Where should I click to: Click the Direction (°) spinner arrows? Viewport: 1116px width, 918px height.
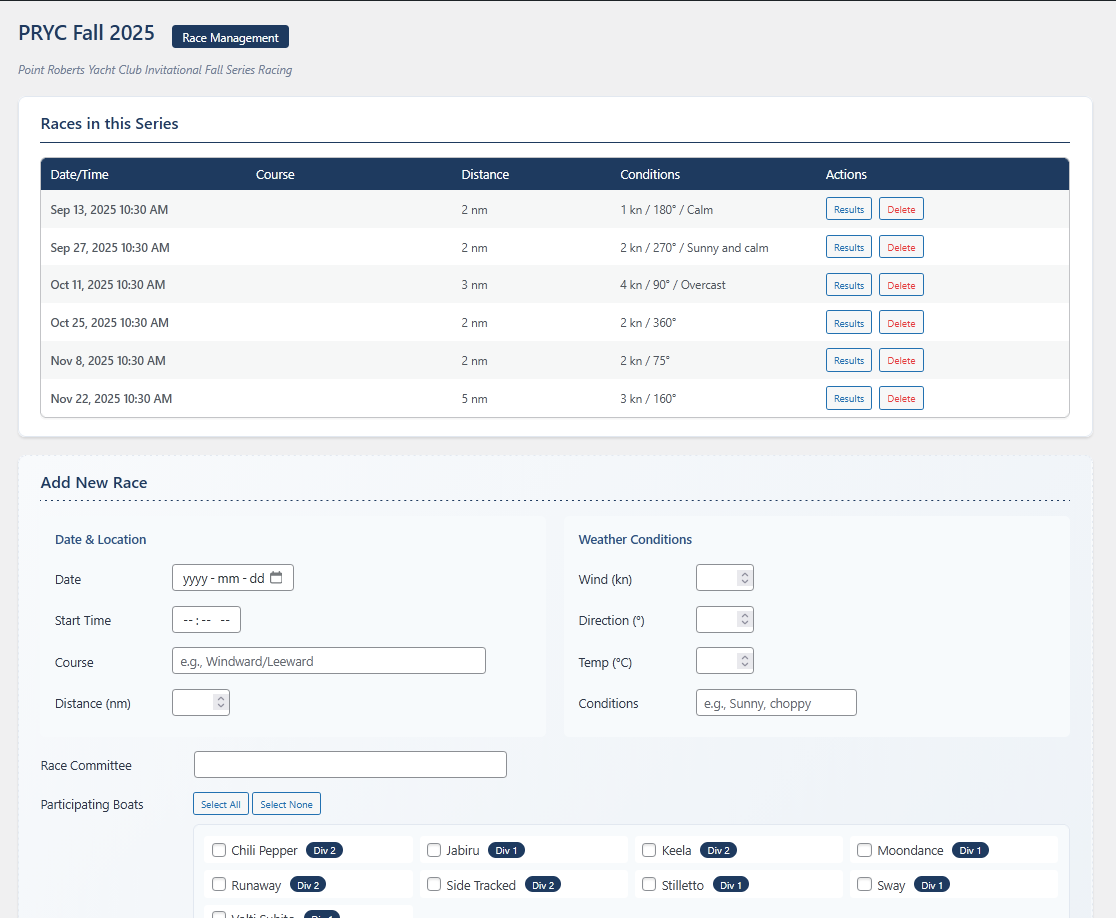tap(744, 620)
